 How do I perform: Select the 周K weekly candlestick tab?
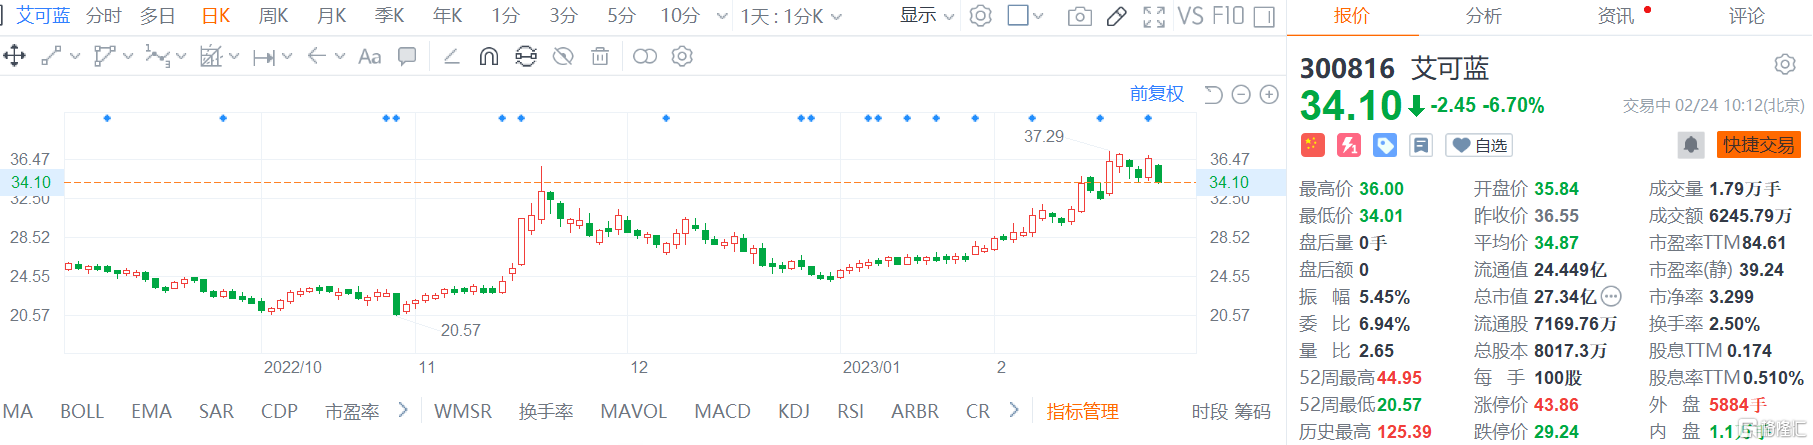pyautogui.click(x=273, y=16)
